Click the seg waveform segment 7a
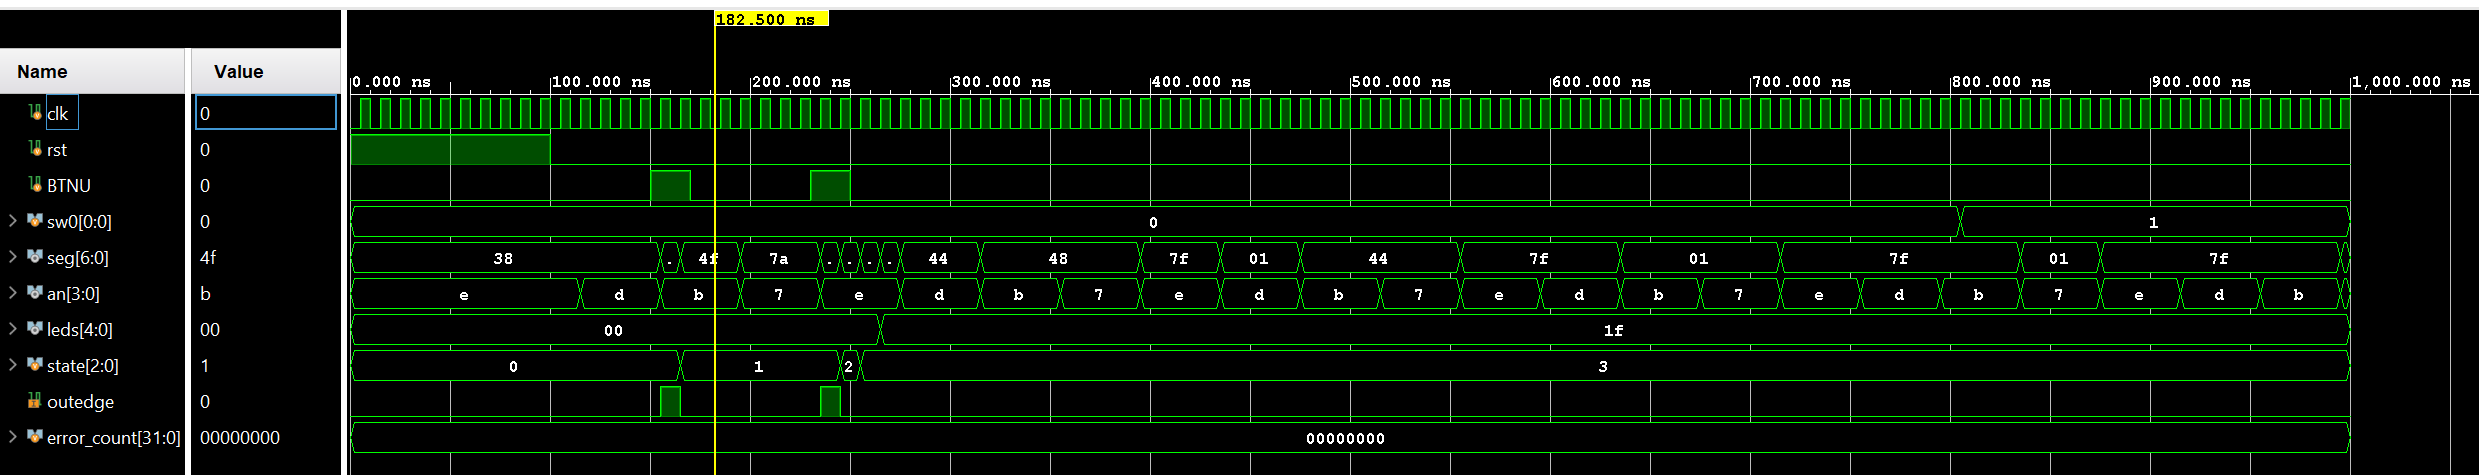Screen dimensions: 2479x475 (779, 258)
